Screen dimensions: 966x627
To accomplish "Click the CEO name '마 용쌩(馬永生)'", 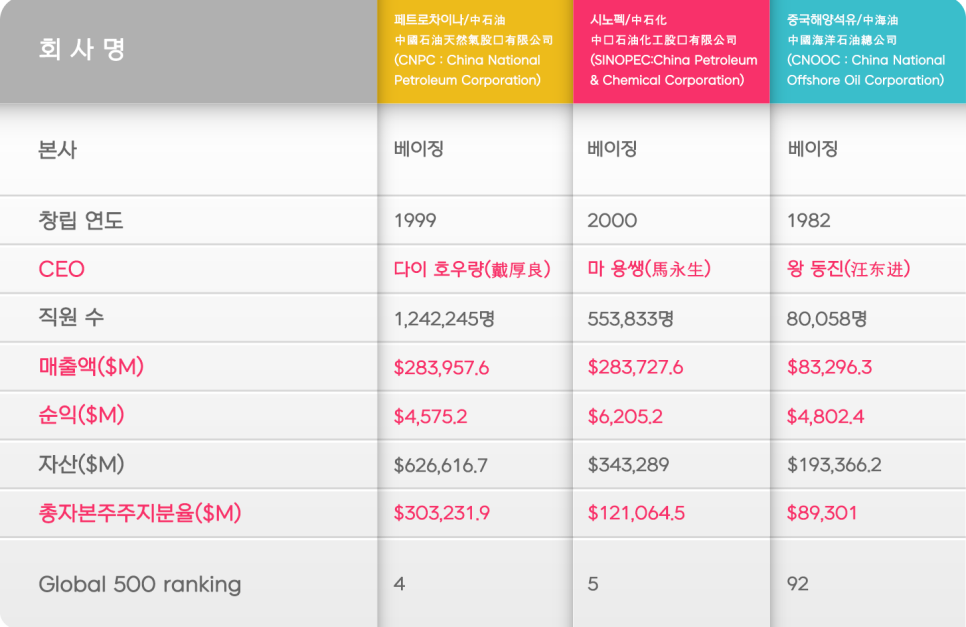I will pos(649,269).
